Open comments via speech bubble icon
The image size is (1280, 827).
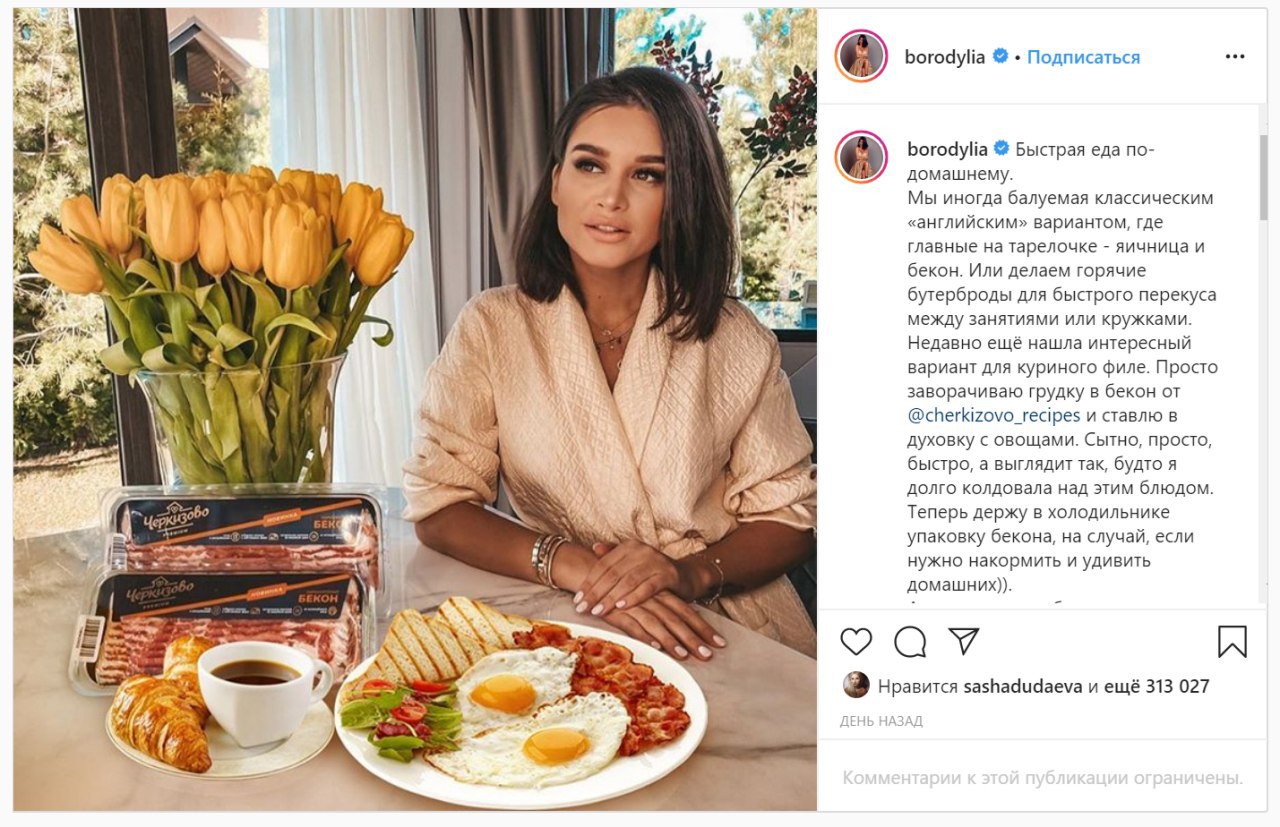910,641
